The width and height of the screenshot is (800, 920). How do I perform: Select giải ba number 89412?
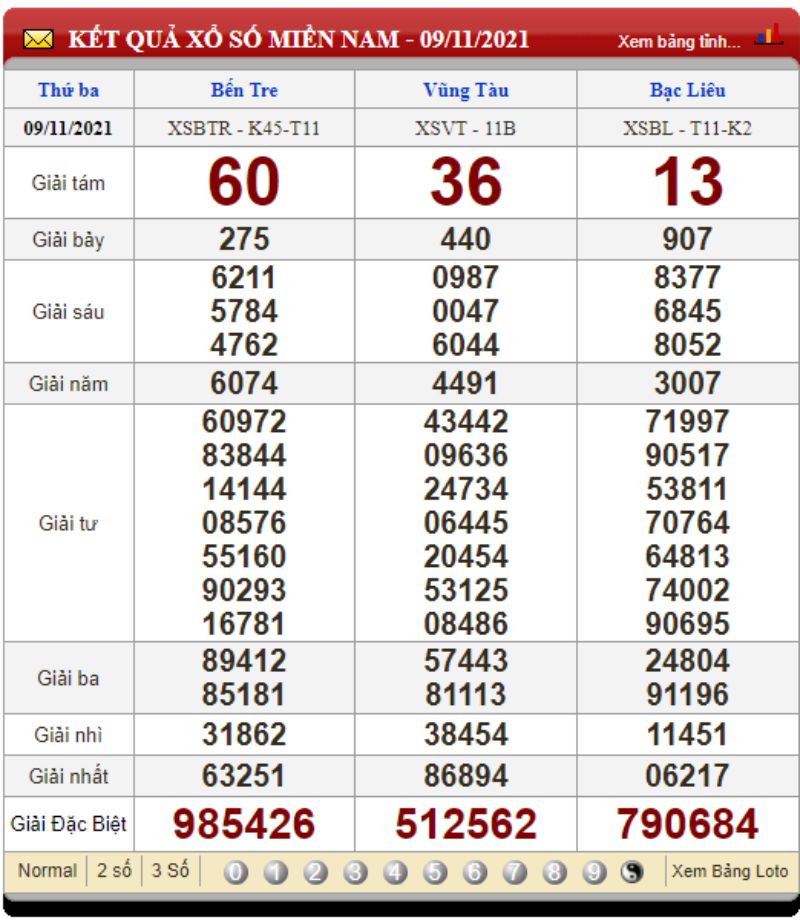(x=244, y=661)
